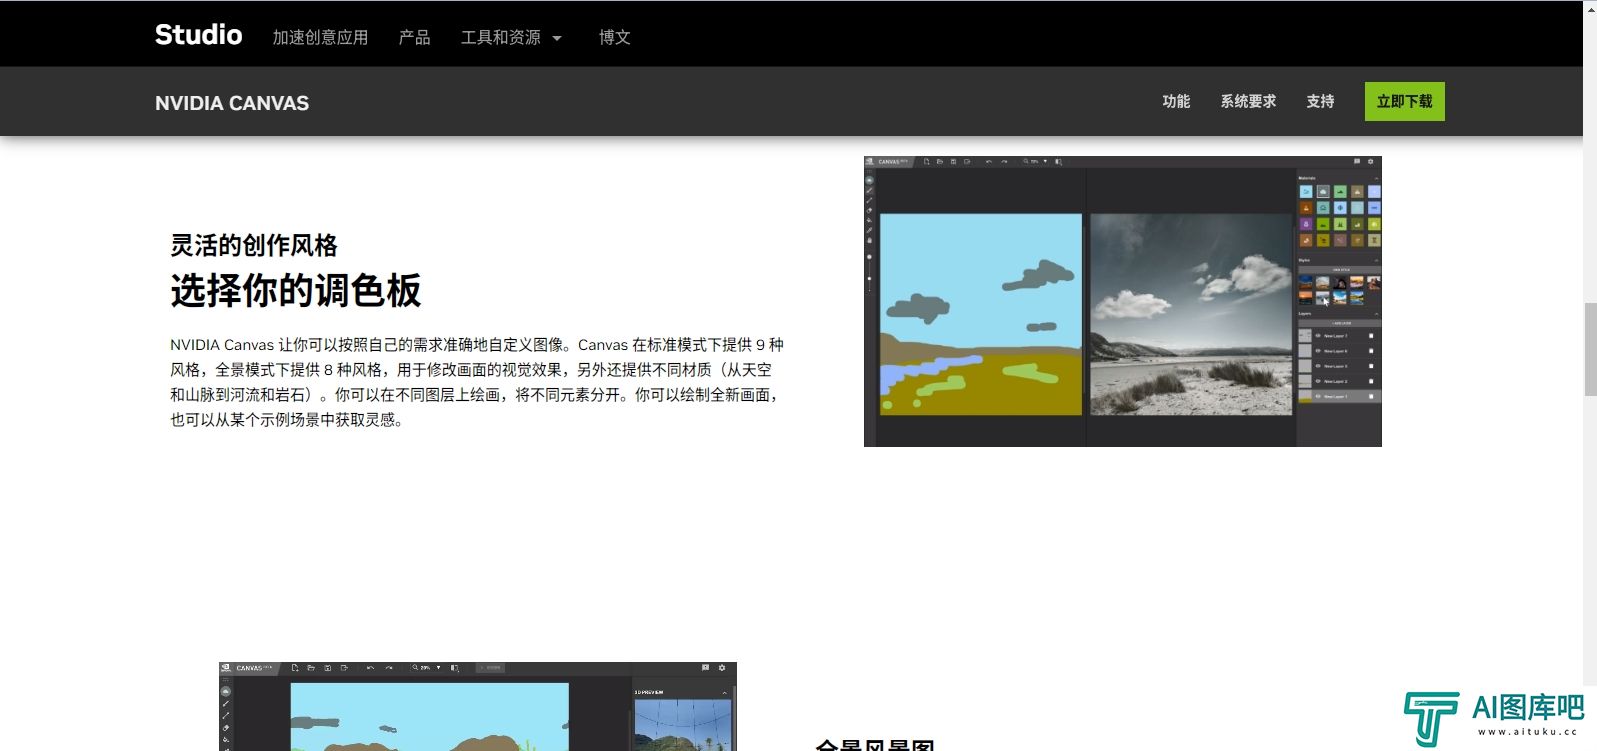Click the subheading 灵活的创作风格
1597x751 pixels.
pyautogui.click(x=254, y=245)
